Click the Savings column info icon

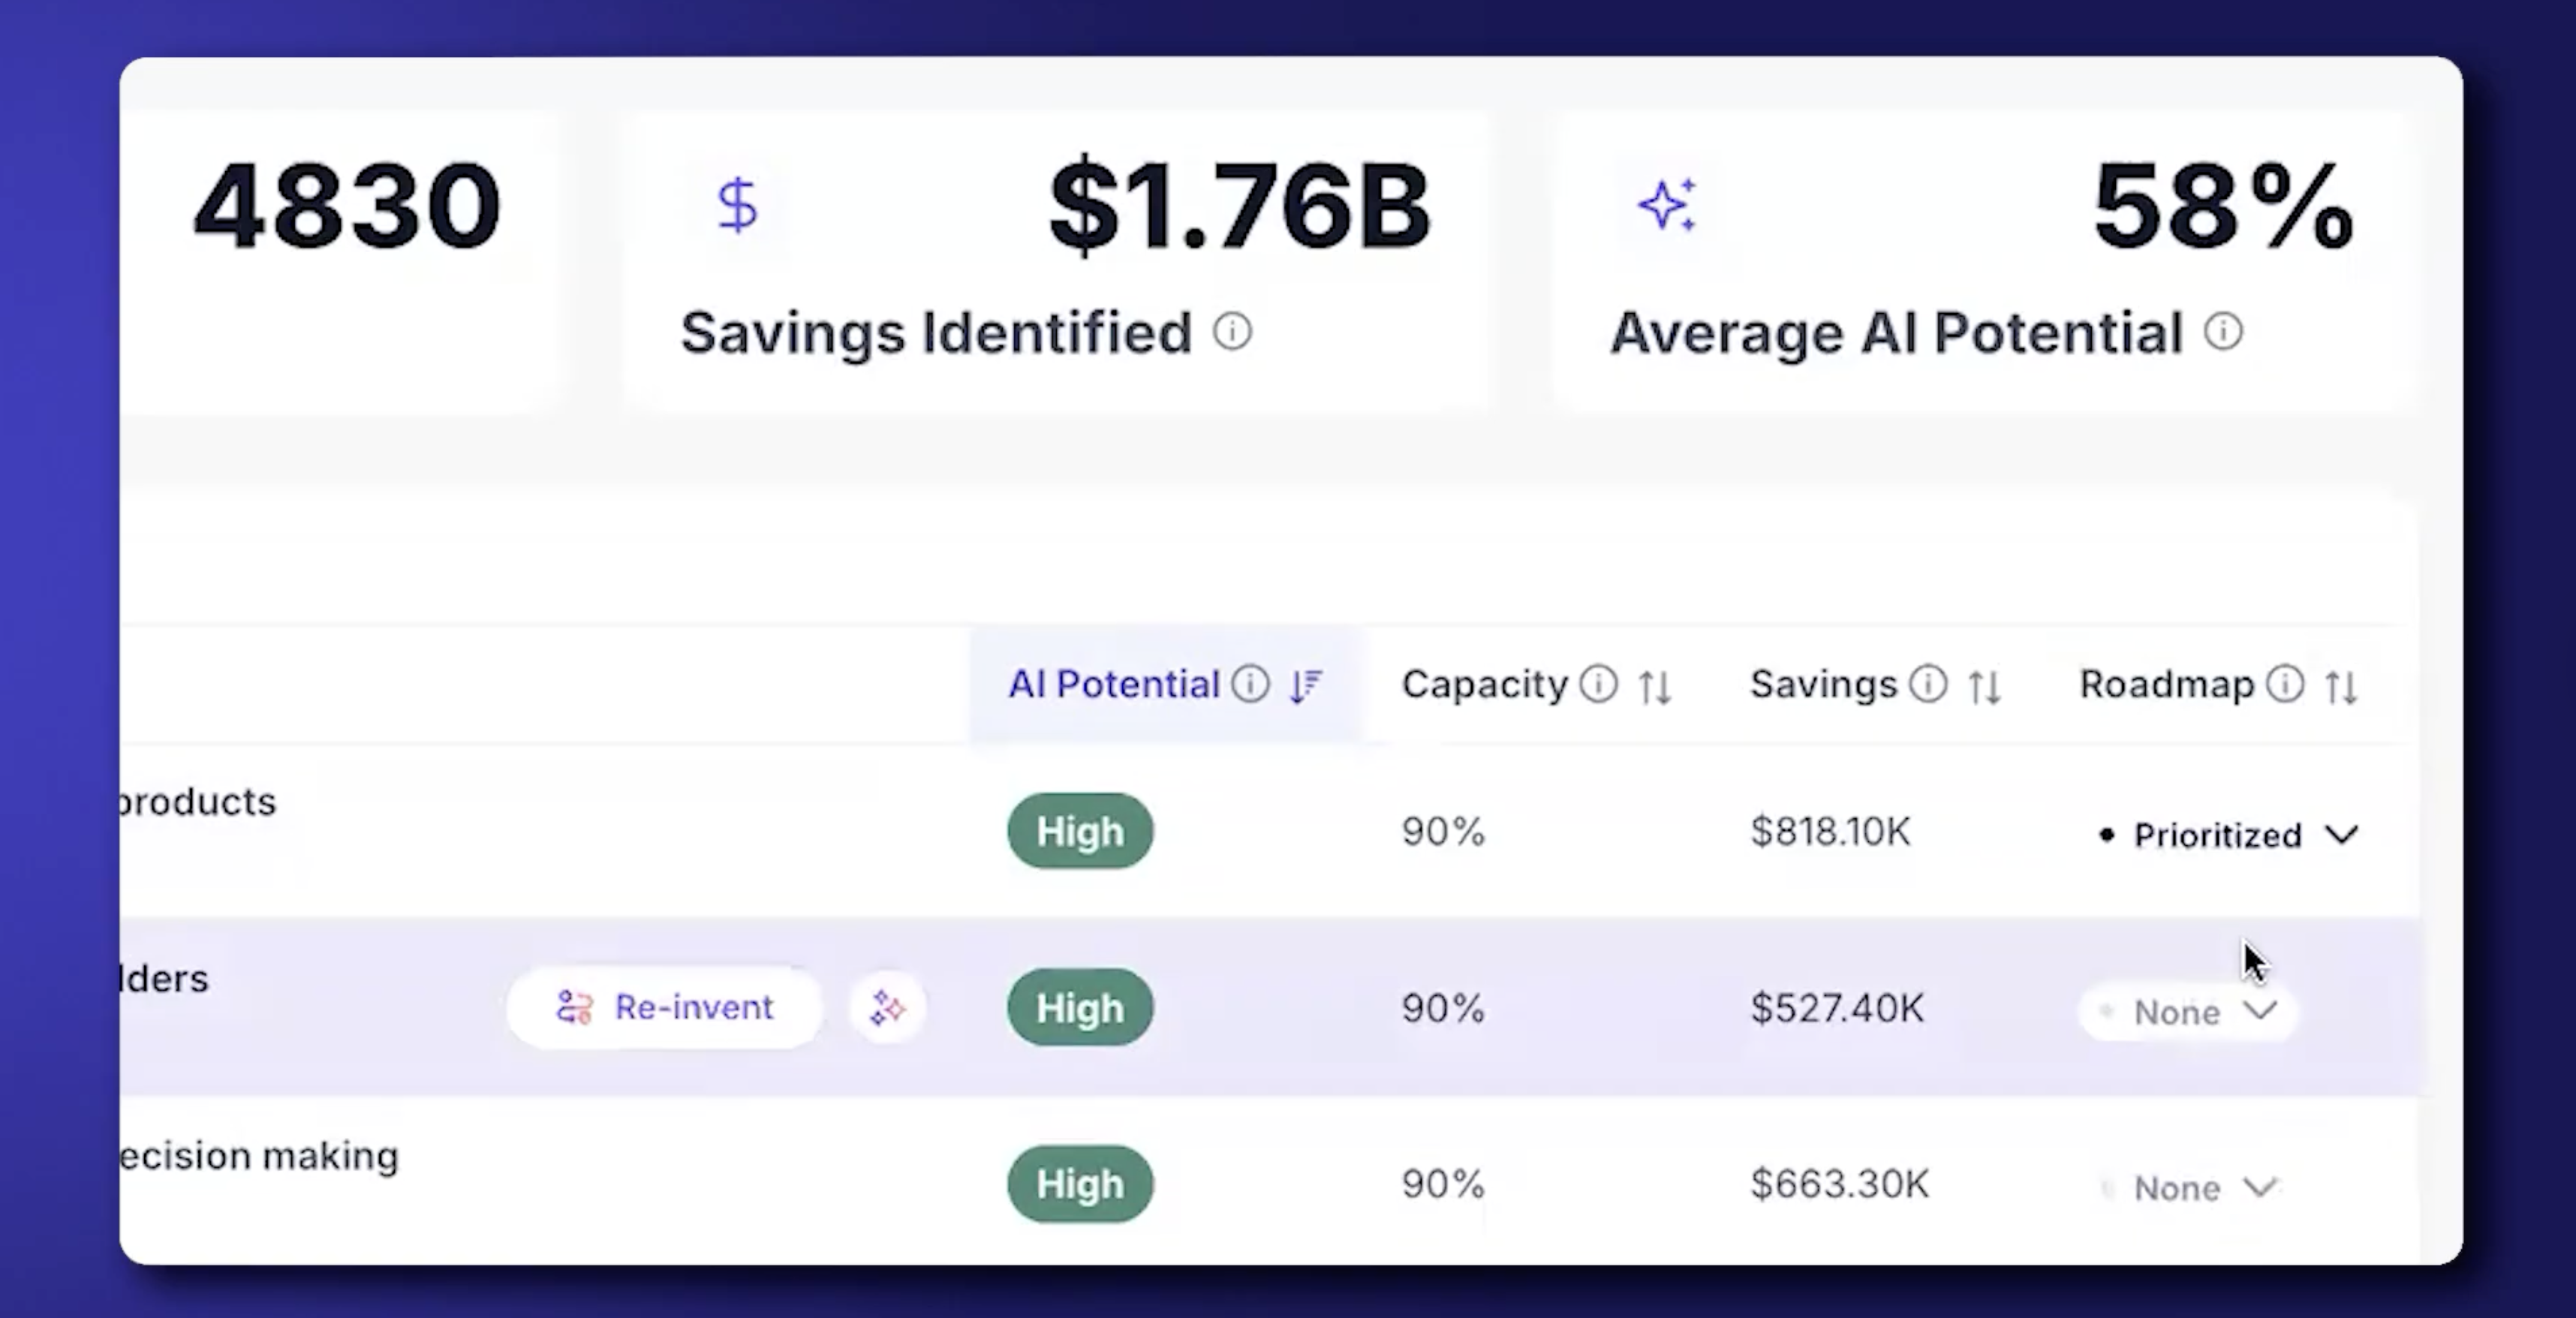(1928, 685)
